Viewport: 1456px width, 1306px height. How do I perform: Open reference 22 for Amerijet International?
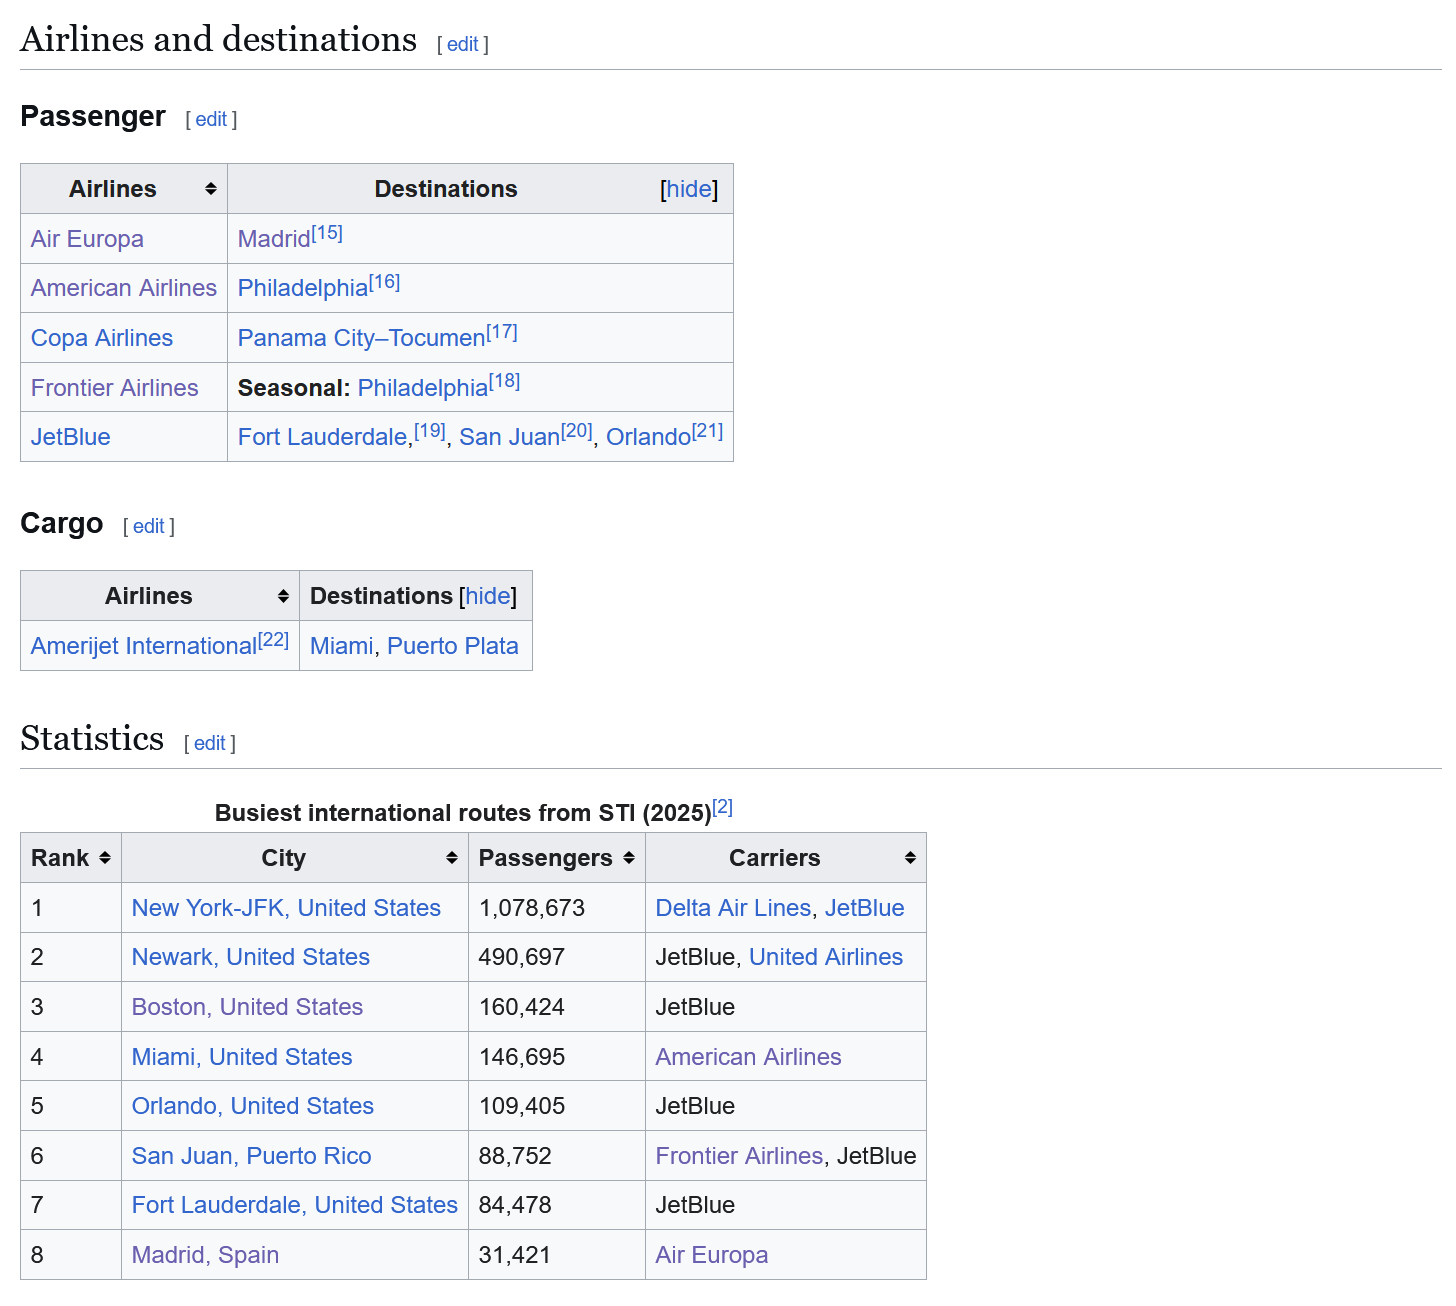pos(274,640)
